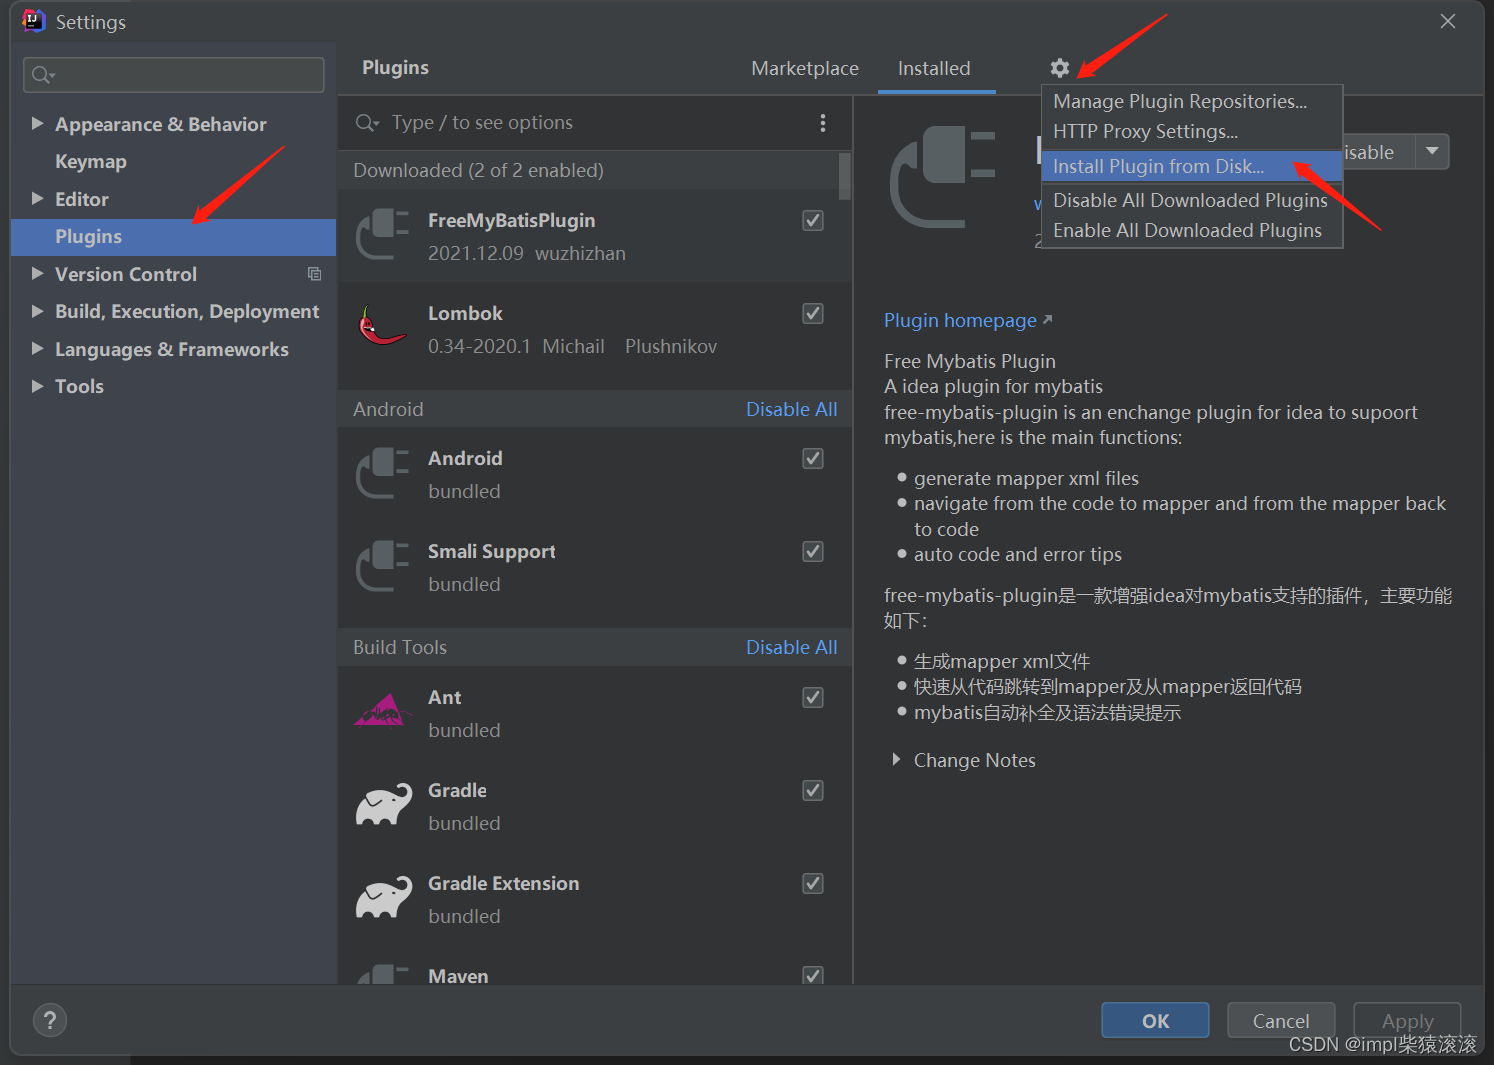1494x1065 pixels.
Task: Open the three-dot plugin search options
Action: (822, 123)
